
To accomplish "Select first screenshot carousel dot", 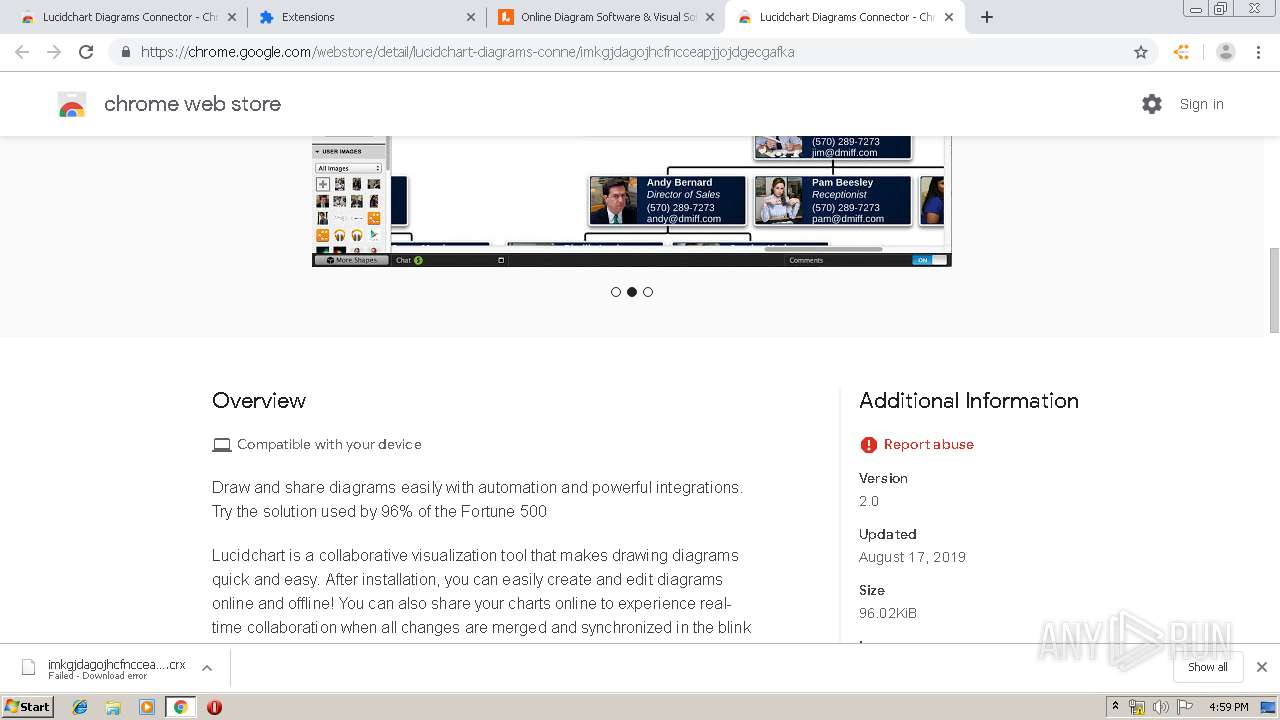I will click(616, 292).
